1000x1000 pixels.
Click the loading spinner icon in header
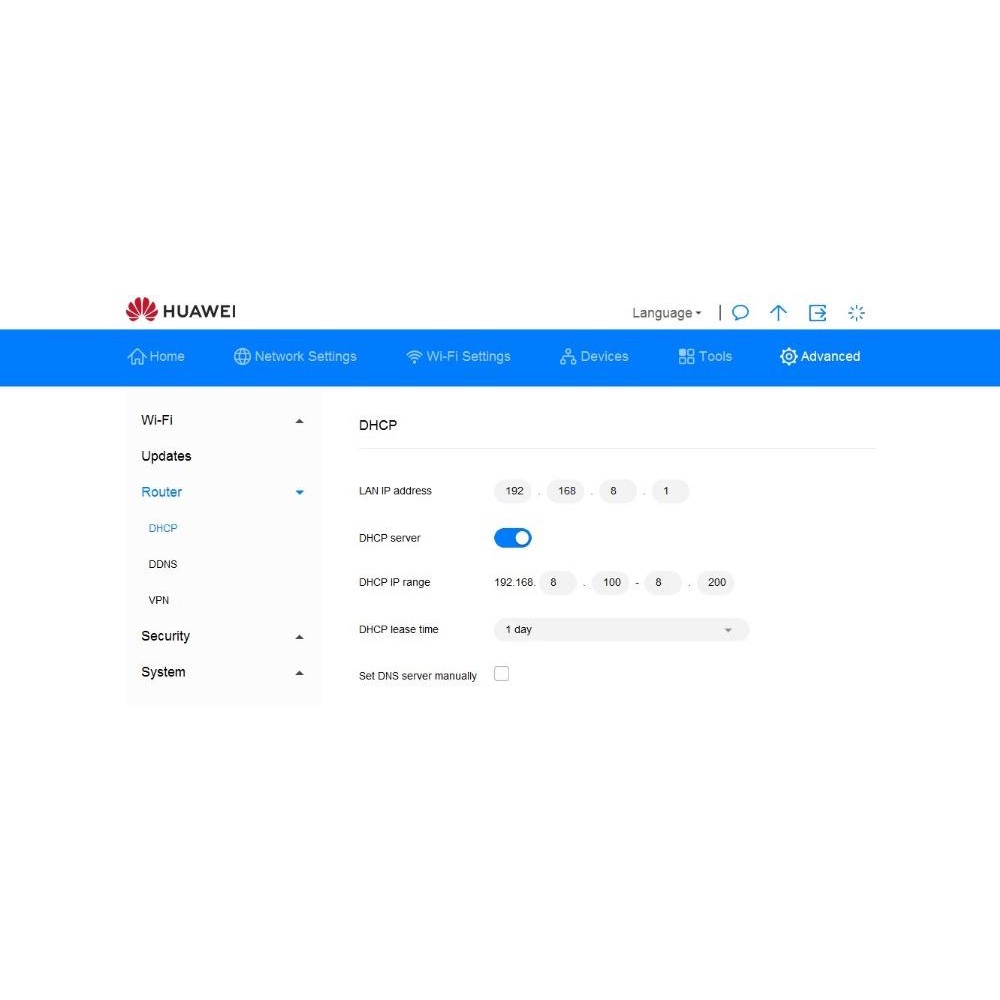pos(856,313)
